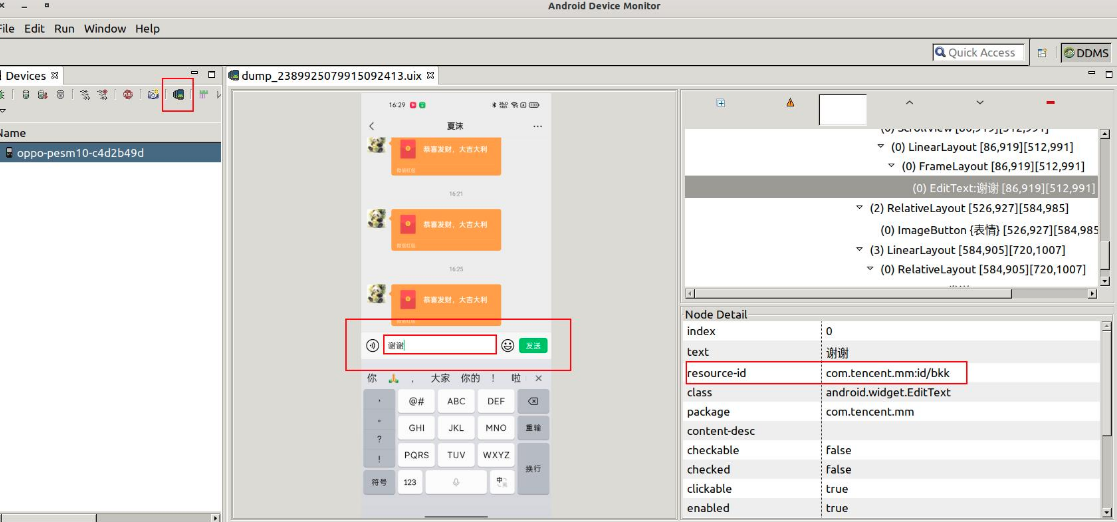Viewport: 1117px width, 522px height.
Task: Open the Run menu
Action: point(64,29)
